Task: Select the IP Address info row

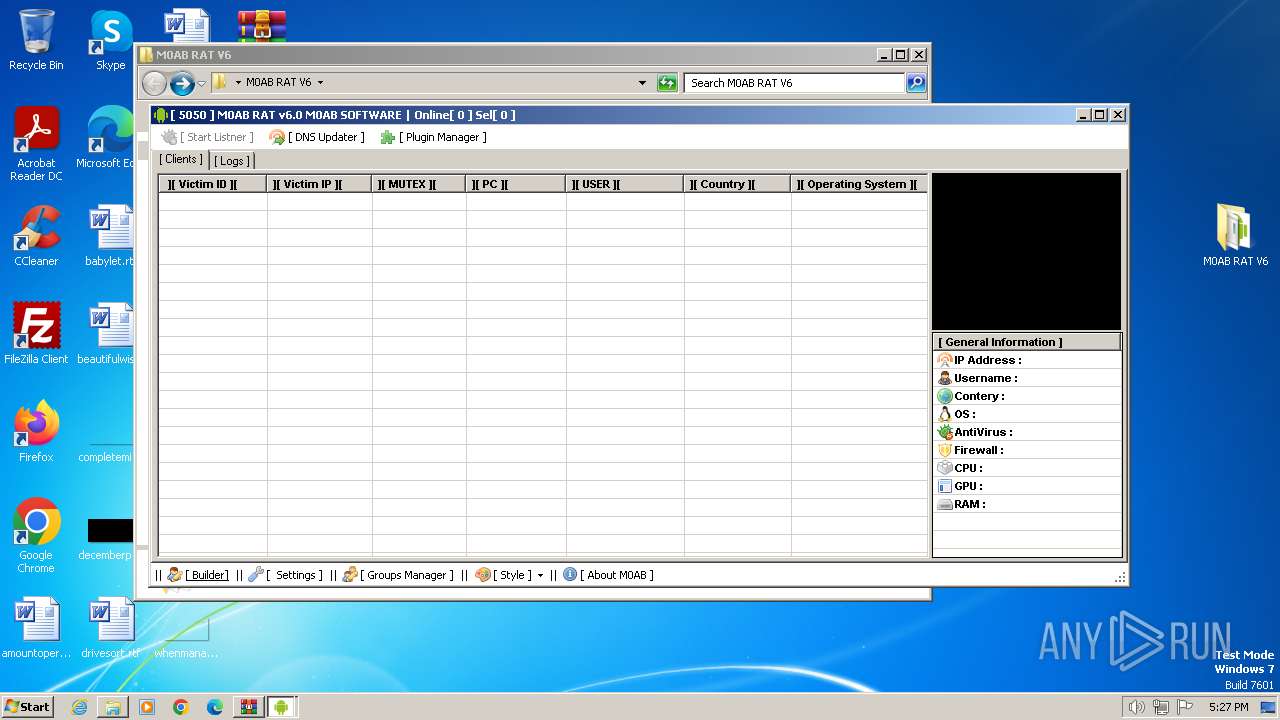Action: 1027,360
